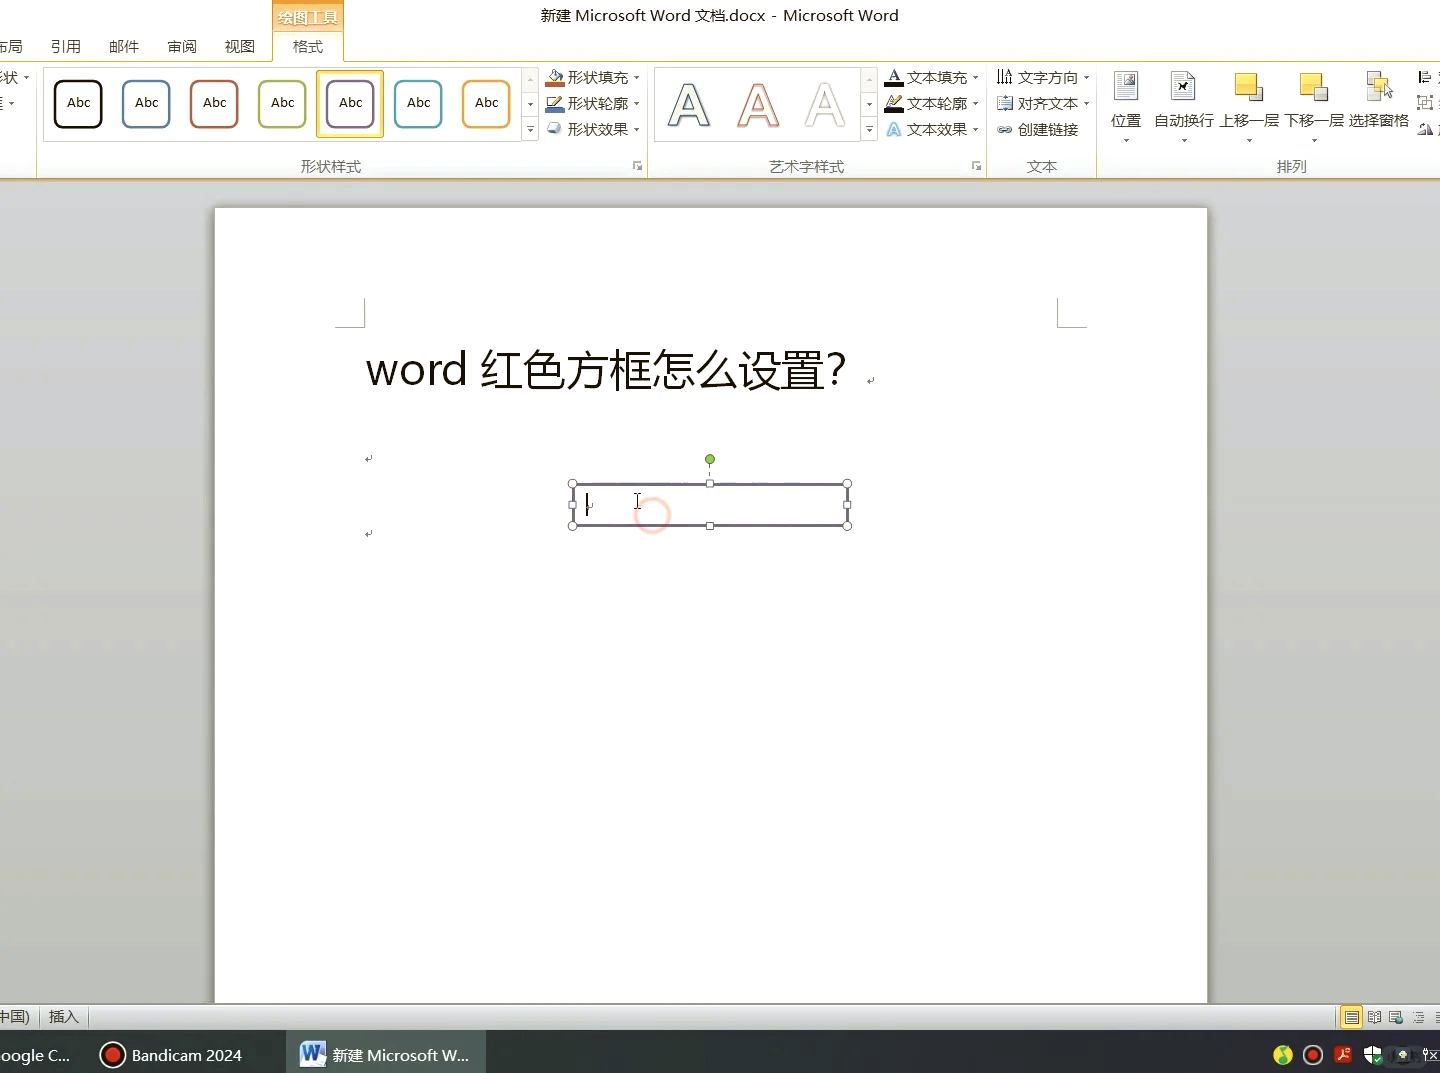Select the black outline Abc shape style

click(x=79, y=104)
